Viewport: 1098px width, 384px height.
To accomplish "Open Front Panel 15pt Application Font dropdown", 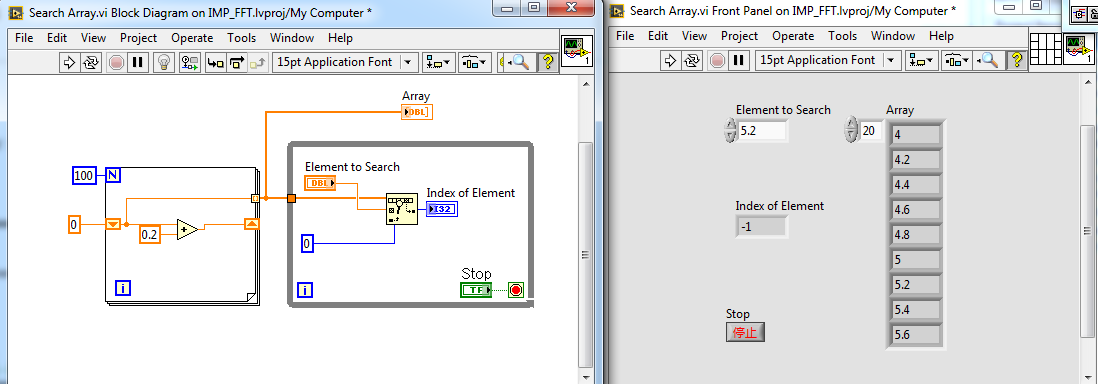I will pos(828,60).
